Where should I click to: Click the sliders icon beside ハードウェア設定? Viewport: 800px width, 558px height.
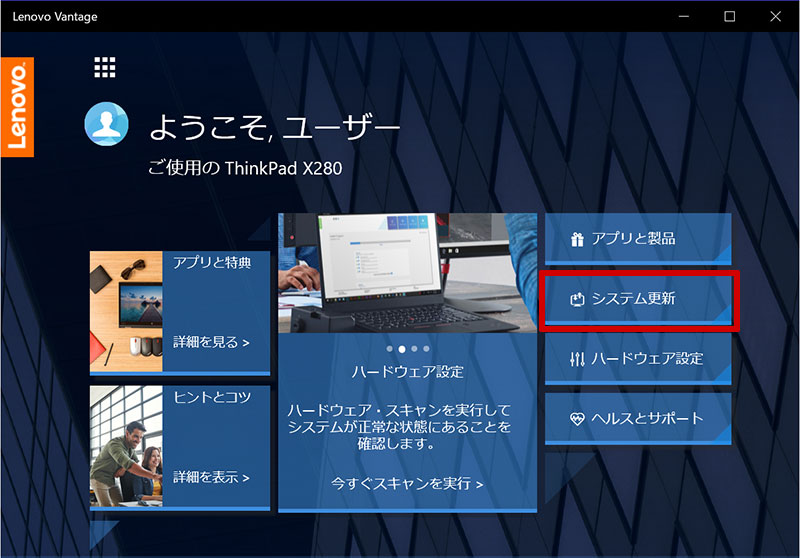point(577,359)
